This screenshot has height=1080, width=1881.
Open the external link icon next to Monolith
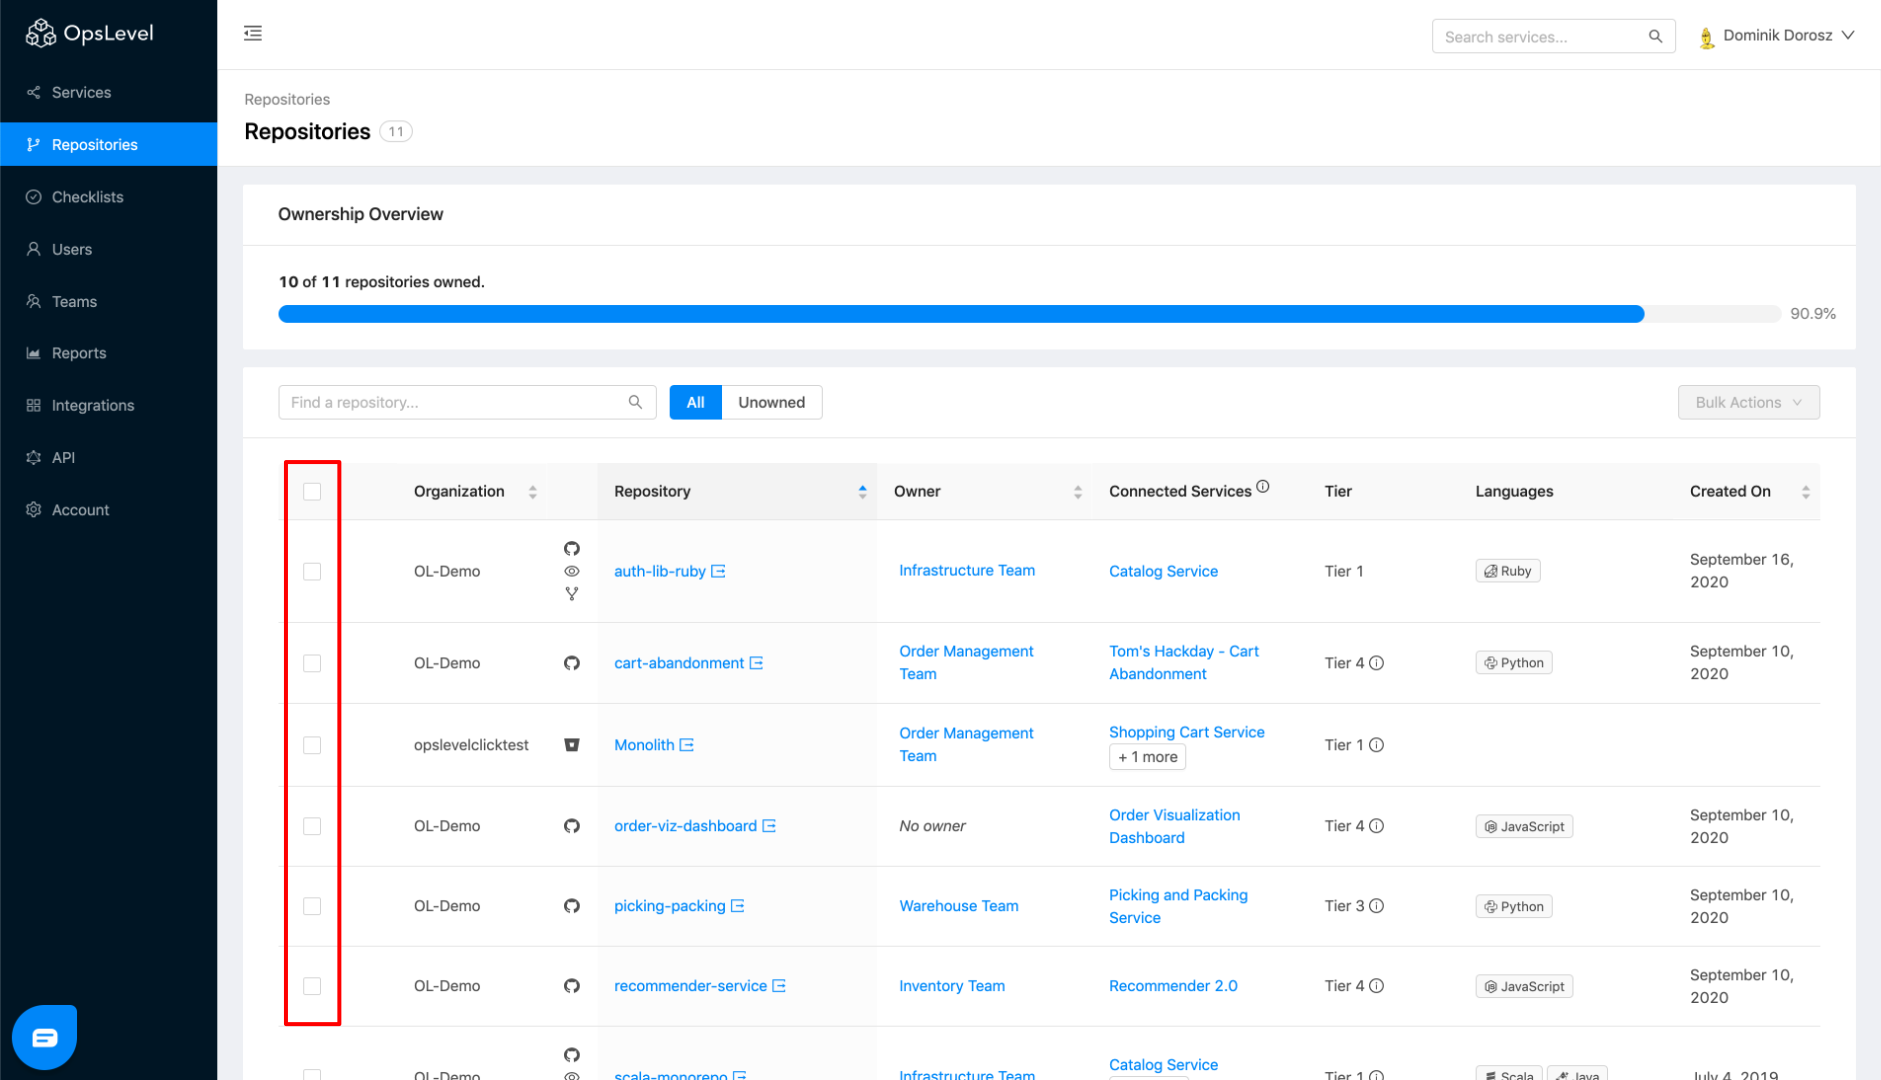pos(687,745)
